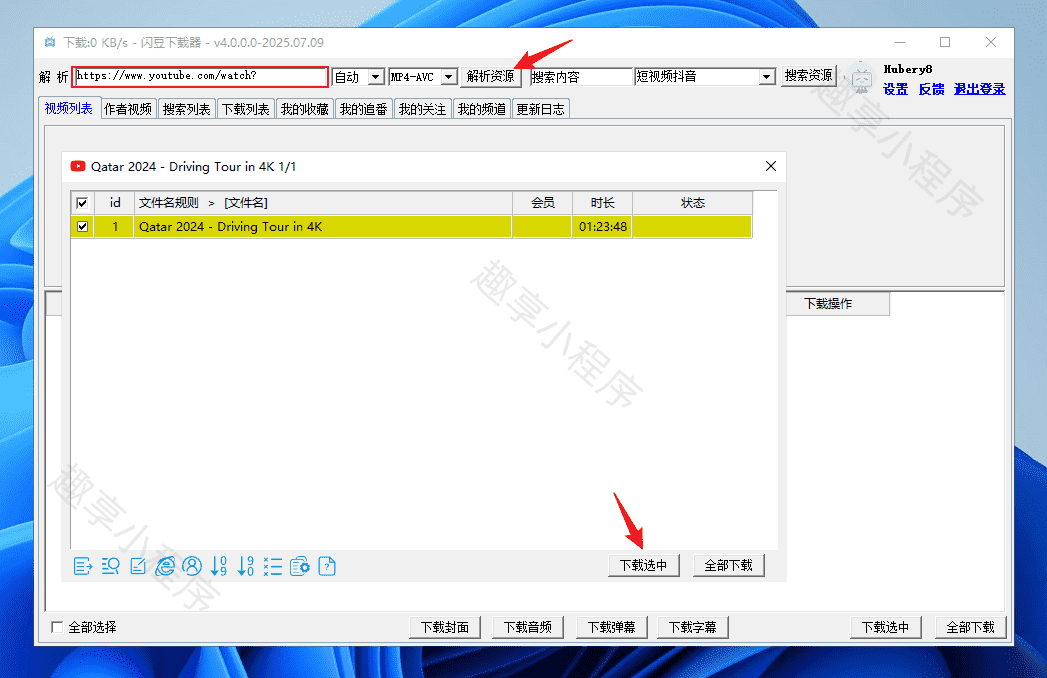Click the robot avatar icon
1047x678 pixels.
[861, 79]
